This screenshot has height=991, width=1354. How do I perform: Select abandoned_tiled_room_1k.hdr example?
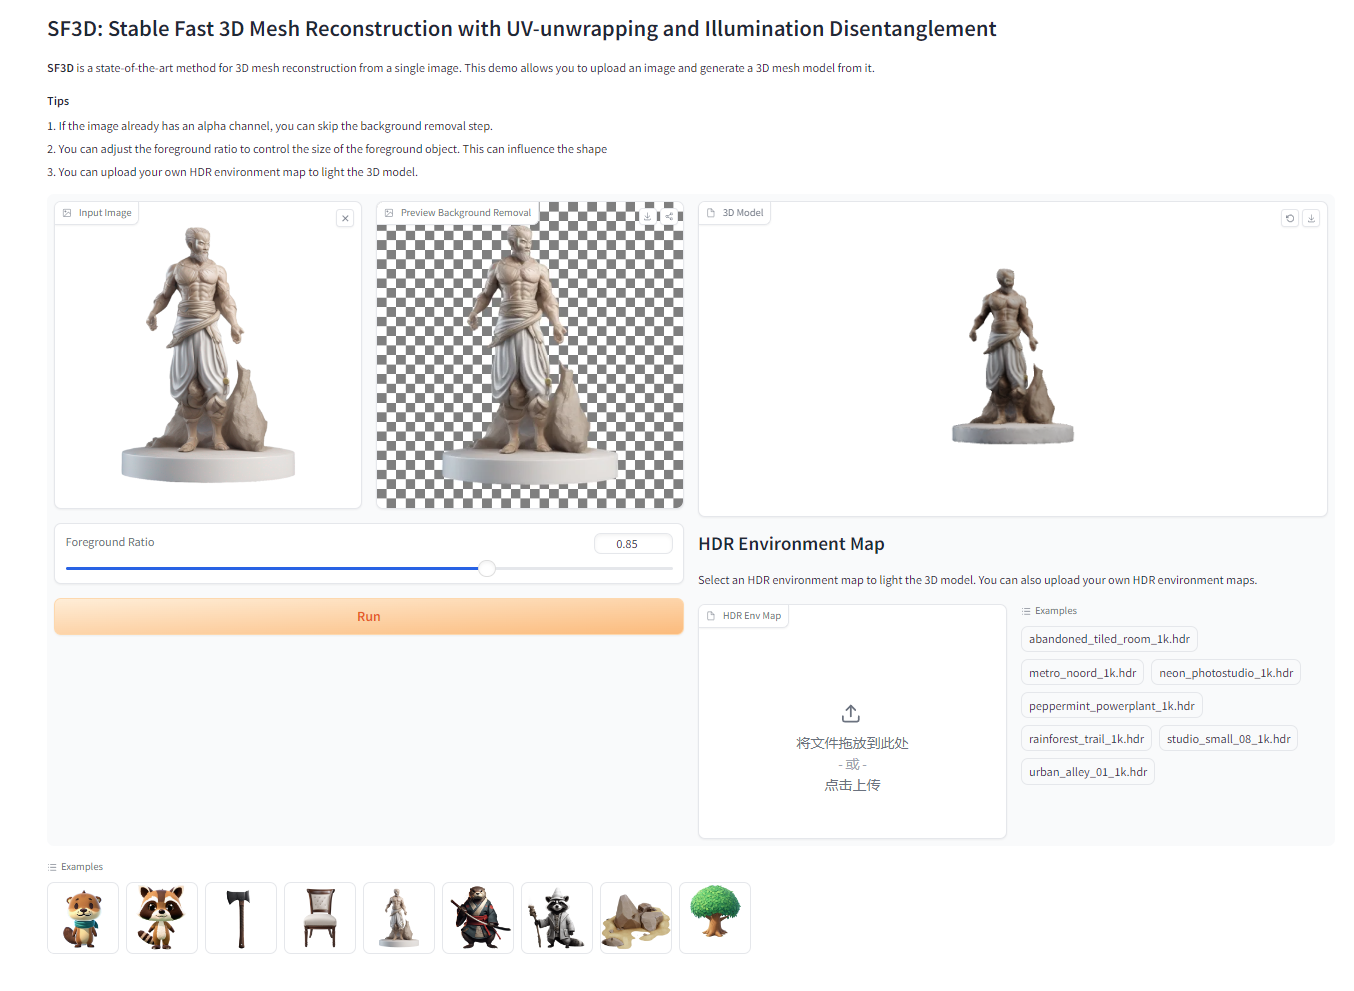point(1109,639)
